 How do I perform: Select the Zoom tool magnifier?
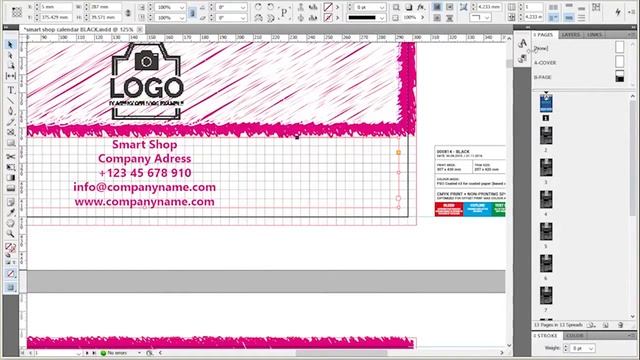(x=11, y=234)
